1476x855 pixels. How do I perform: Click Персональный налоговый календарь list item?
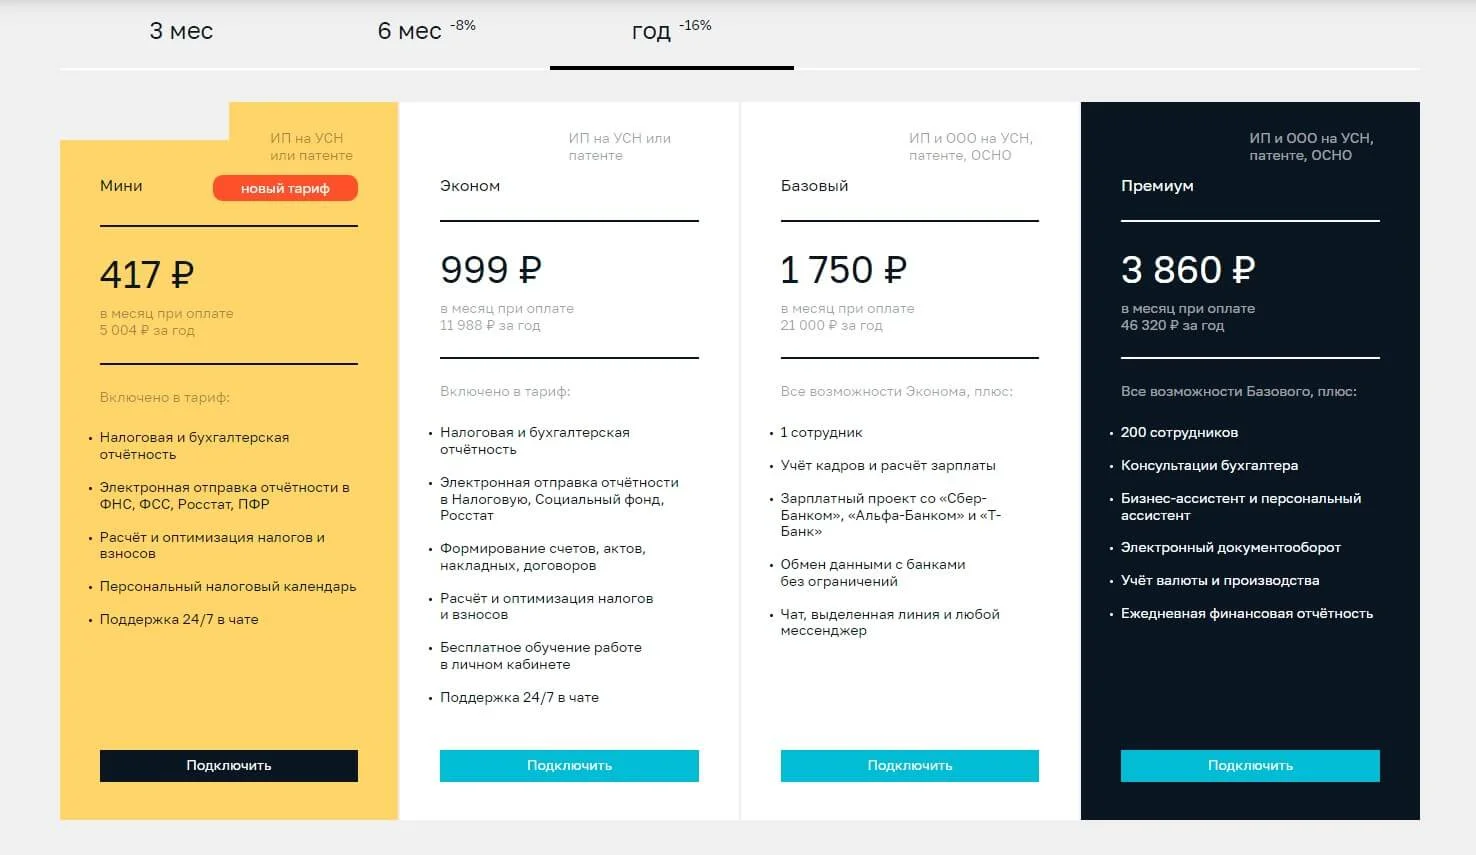pos(228,586)
